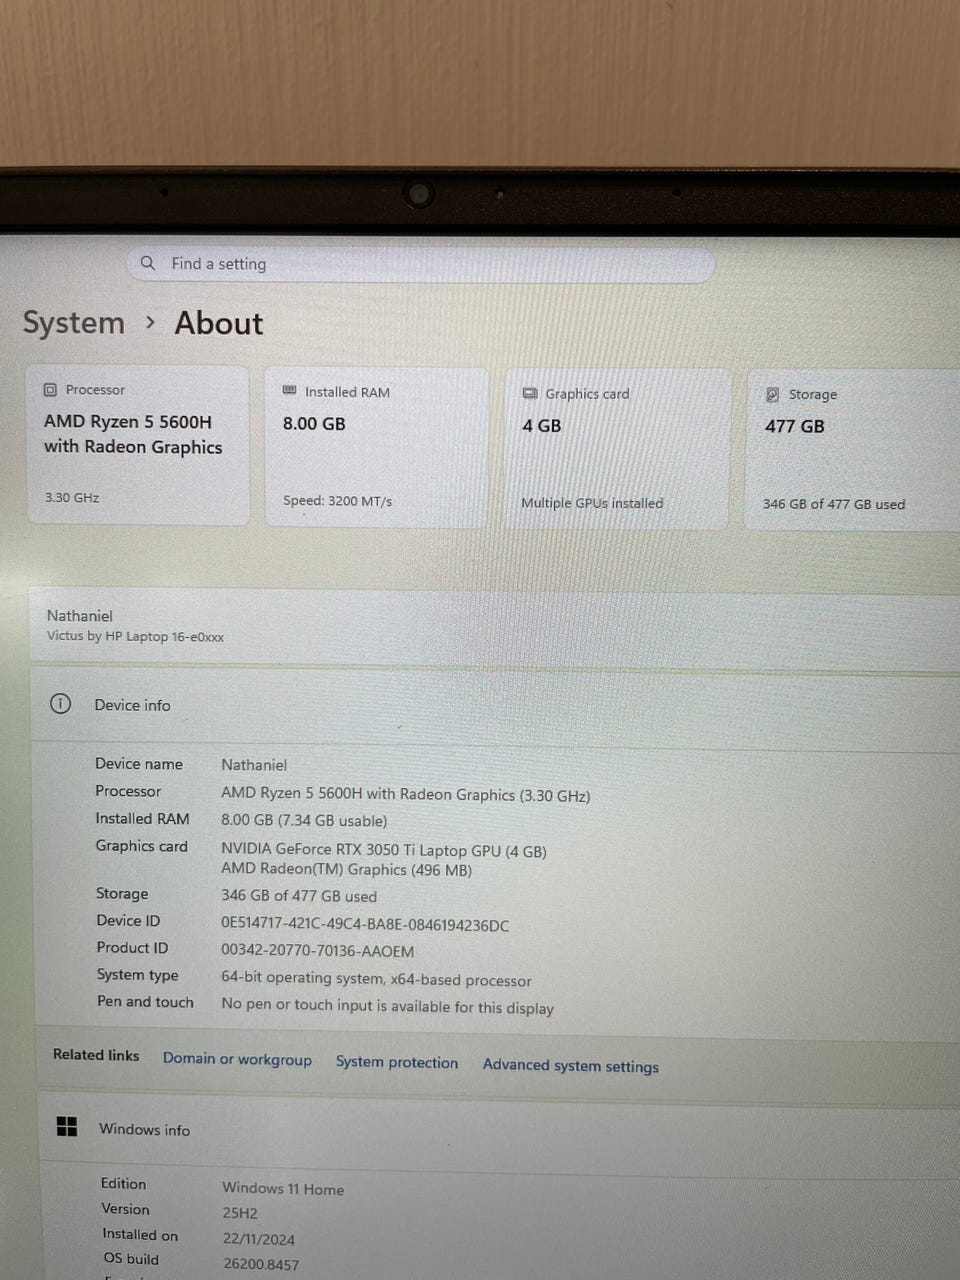Select AMD Radeon(TM) Graphics (496 MB) line
Viewport: 960px width, 1280px height.
coord(347,870)
